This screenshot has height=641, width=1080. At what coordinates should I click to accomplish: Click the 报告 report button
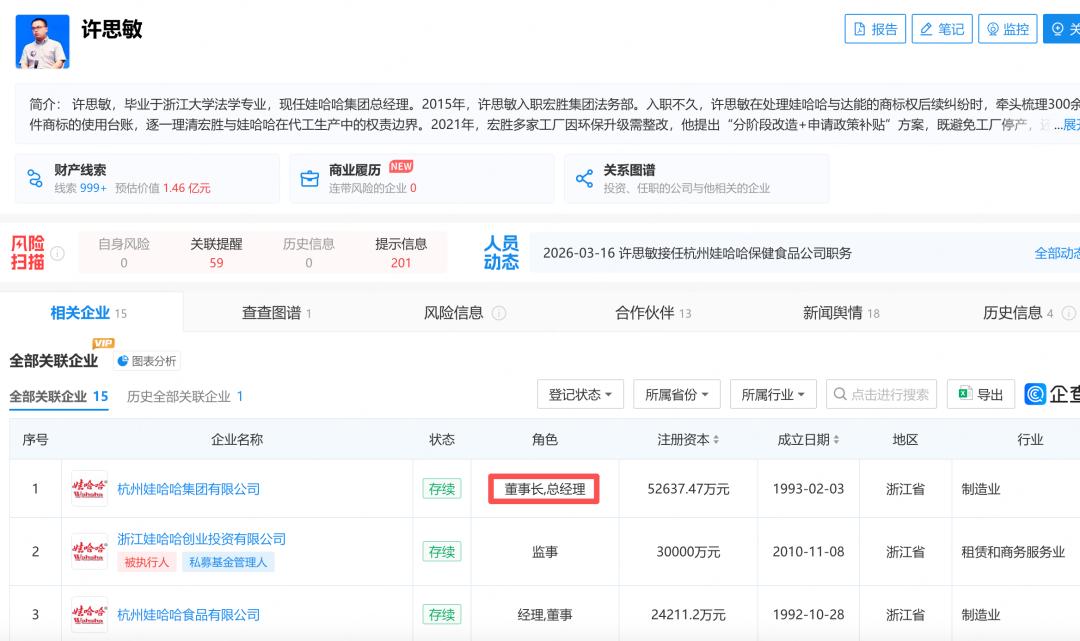(x=875, y=29)
